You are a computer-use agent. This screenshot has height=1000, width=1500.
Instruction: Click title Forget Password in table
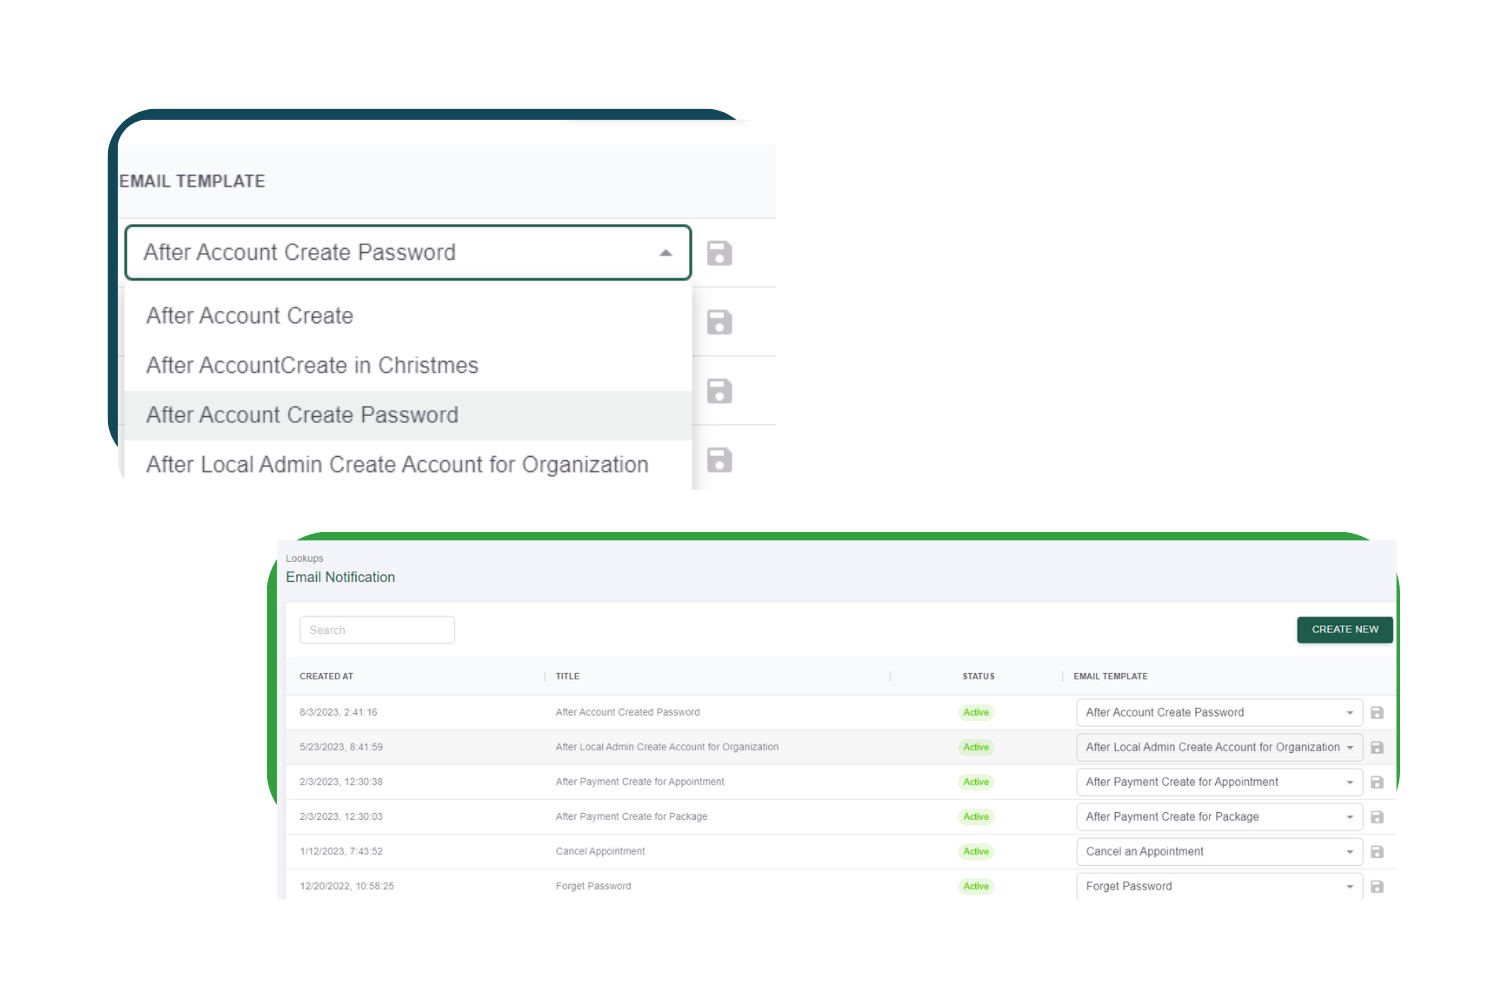pos(593,886)
